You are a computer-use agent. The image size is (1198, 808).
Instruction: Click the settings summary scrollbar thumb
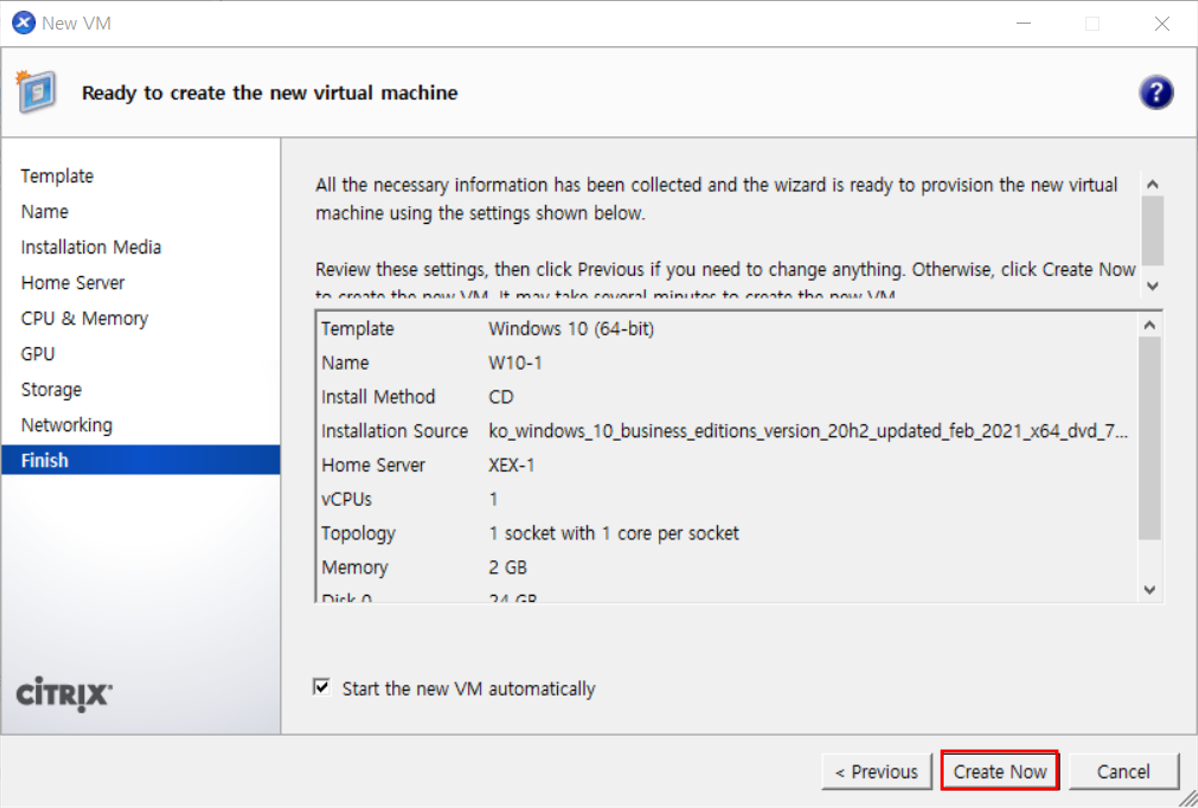coord(1149,438)
